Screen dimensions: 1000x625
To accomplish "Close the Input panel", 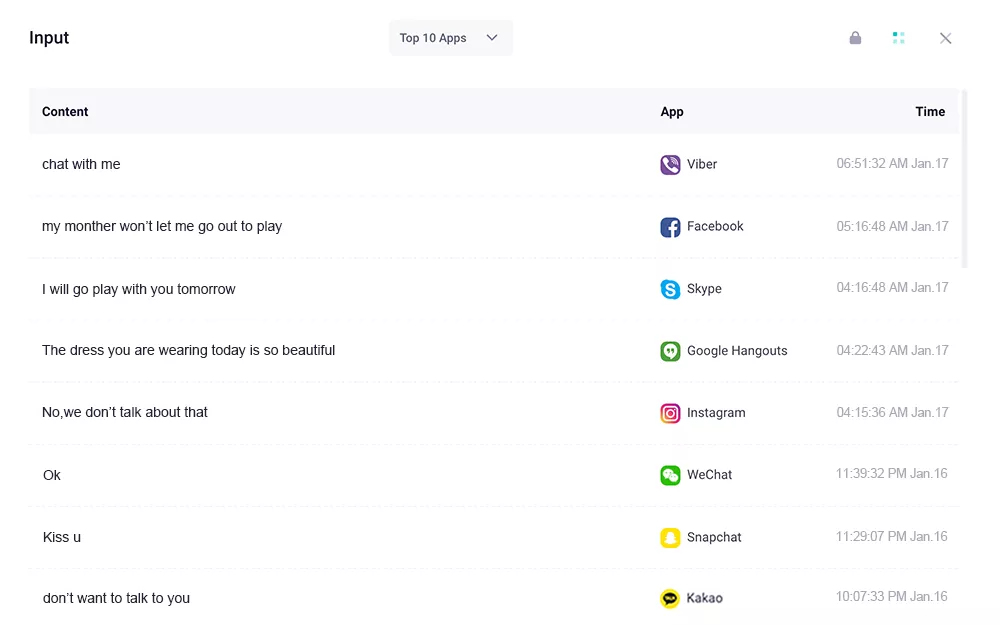I will [x=945, y=38].
